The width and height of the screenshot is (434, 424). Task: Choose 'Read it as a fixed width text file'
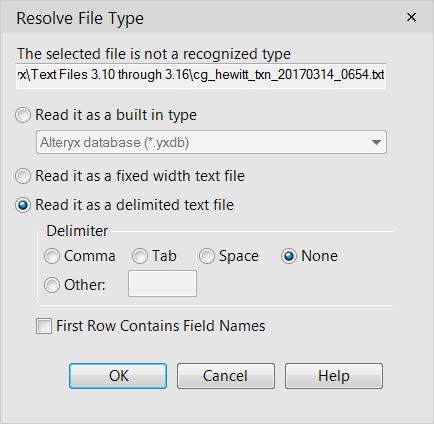[x=23, y=176]
